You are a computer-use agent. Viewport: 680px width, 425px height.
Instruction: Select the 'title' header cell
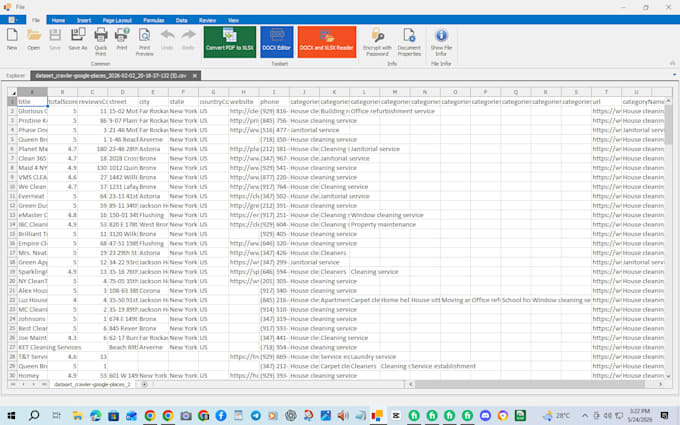click(32, 101)
